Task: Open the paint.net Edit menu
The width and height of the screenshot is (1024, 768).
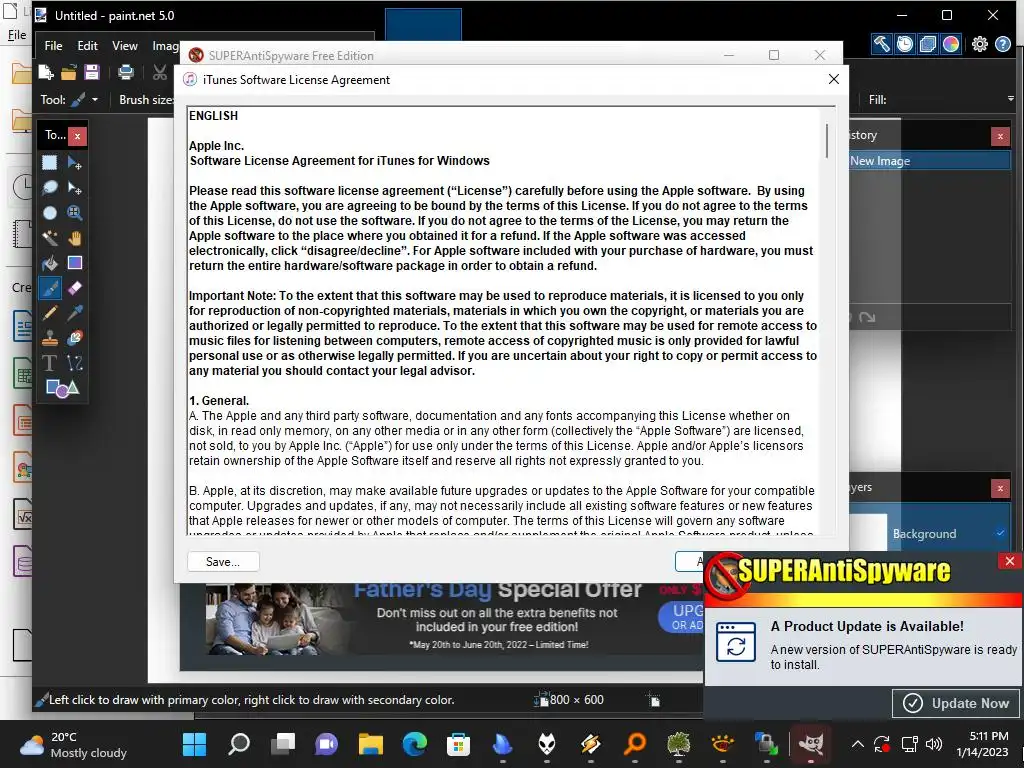Action: click(x=87, y=46)
